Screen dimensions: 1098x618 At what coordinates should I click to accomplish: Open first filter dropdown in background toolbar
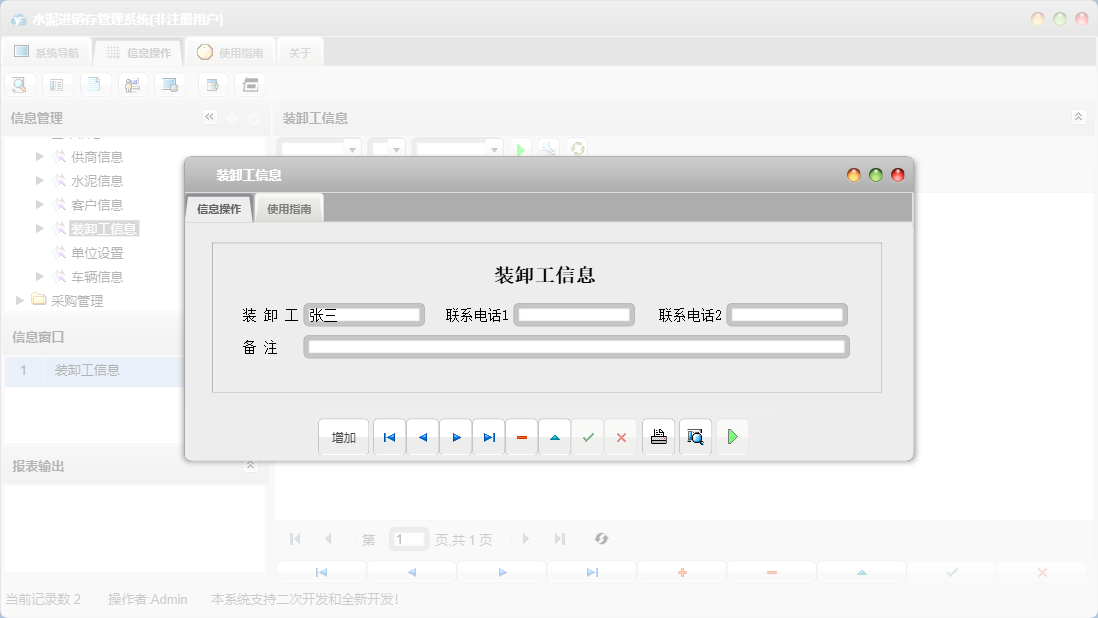(352, 148)
